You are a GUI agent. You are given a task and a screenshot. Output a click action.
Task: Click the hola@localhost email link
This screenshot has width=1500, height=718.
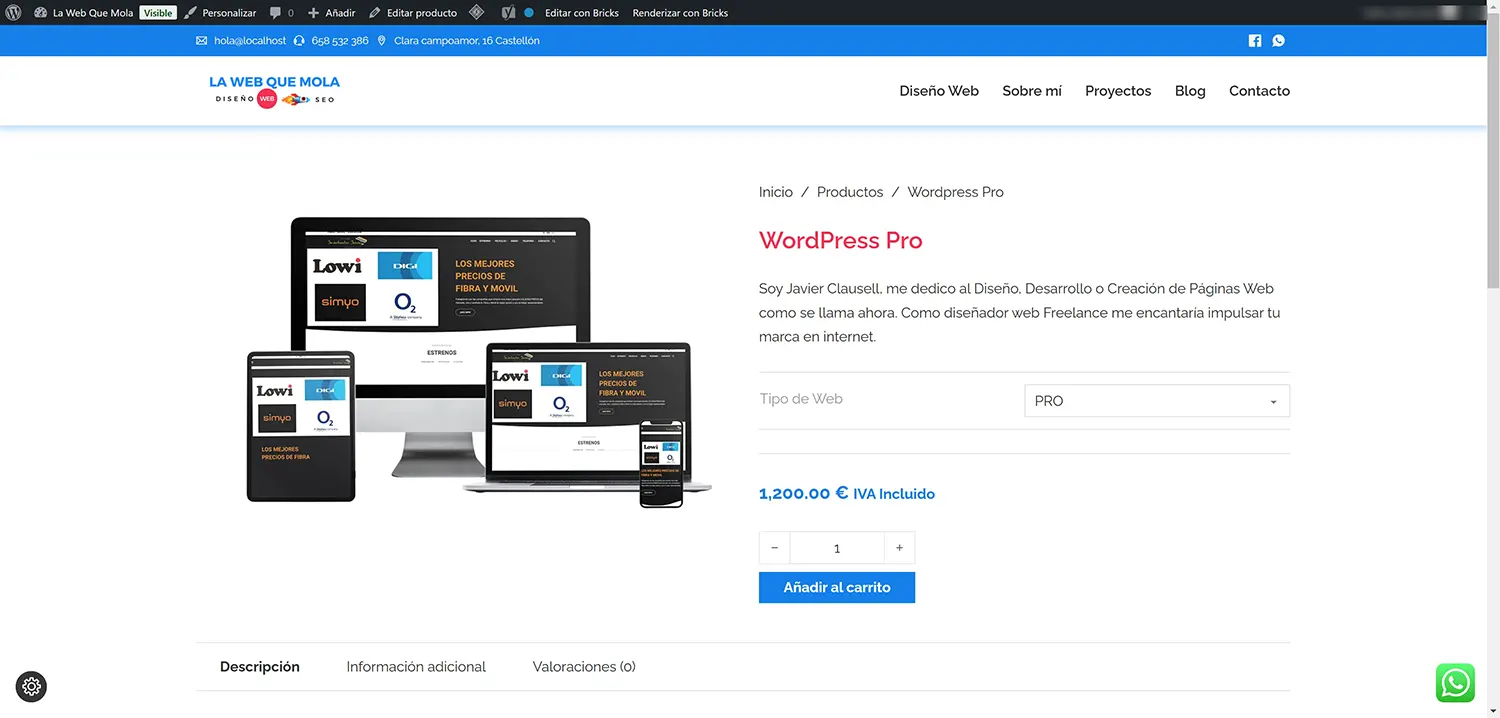(250, 41)
